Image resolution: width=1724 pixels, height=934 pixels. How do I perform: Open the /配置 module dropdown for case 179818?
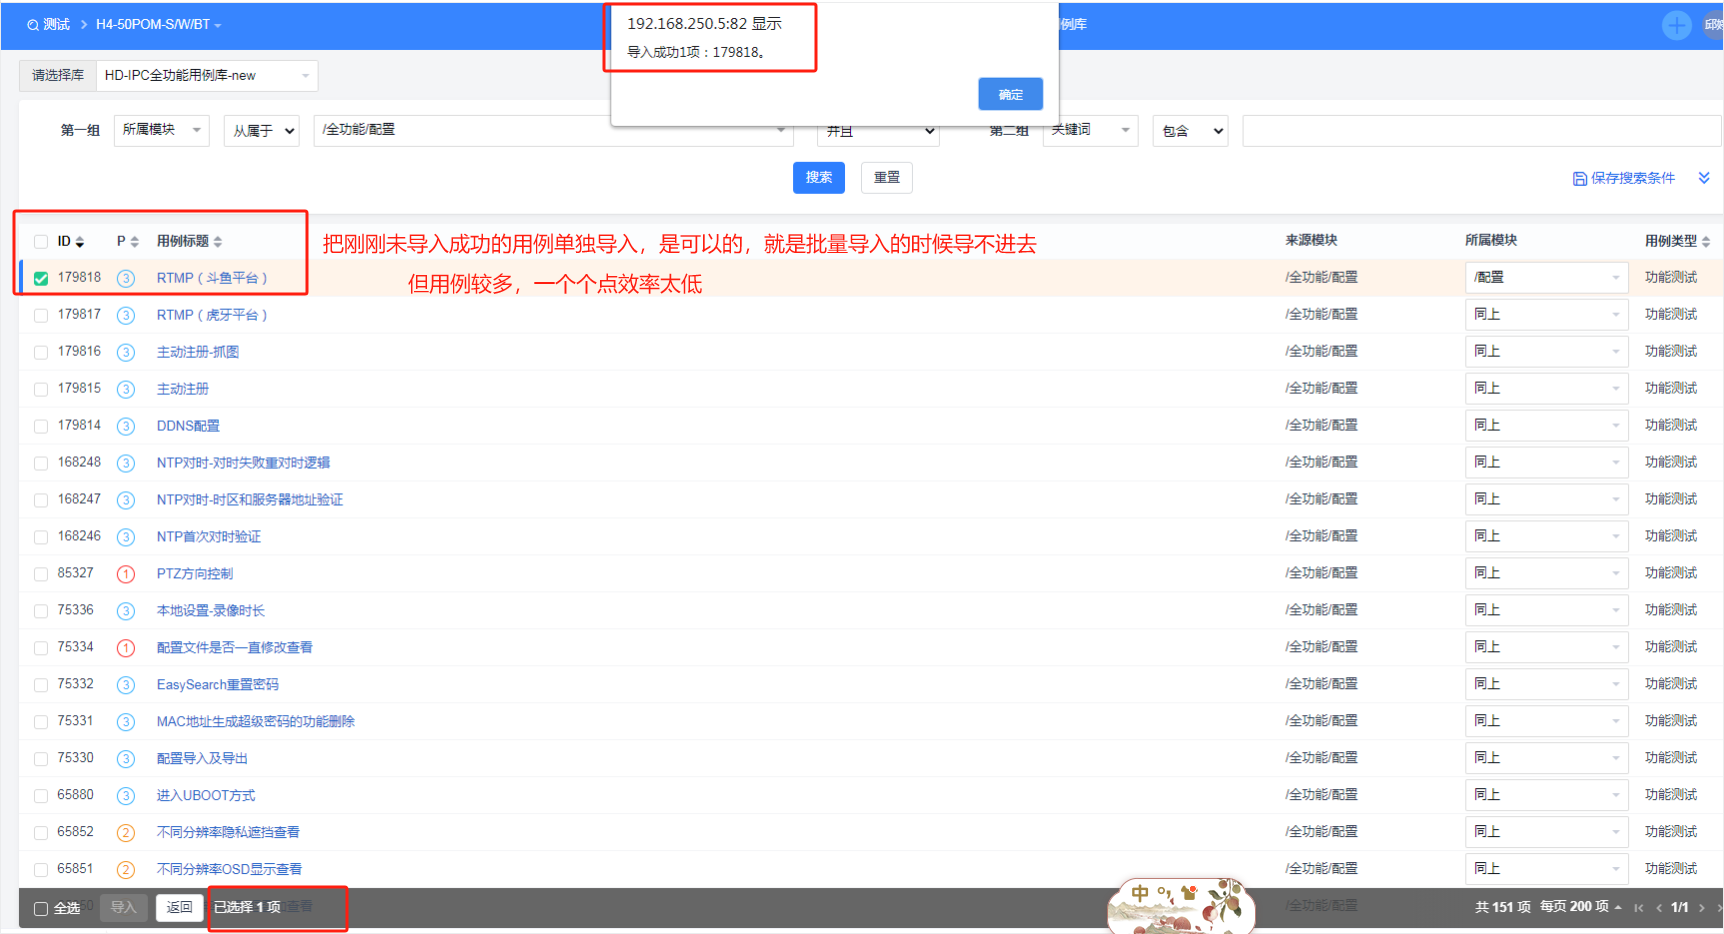click(x=1547, y=278)
